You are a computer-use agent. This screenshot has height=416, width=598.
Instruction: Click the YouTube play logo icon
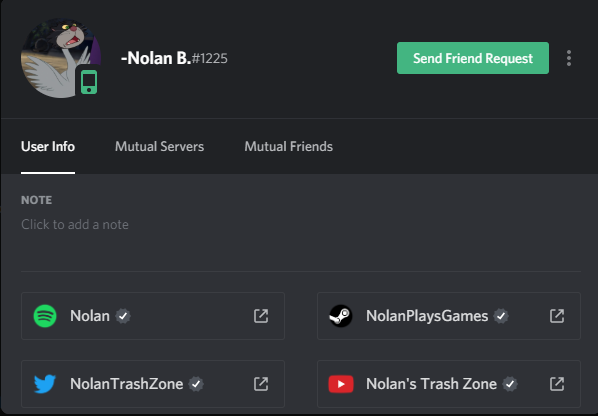coord(341,384)
